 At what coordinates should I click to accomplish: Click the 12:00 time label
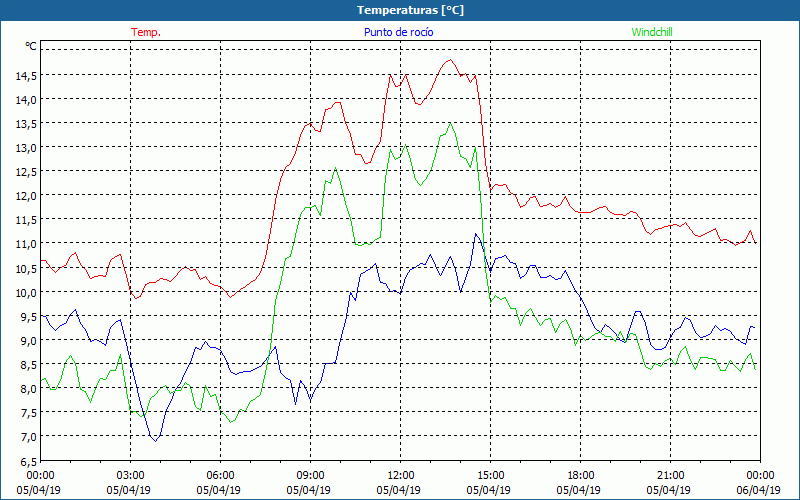401,475
